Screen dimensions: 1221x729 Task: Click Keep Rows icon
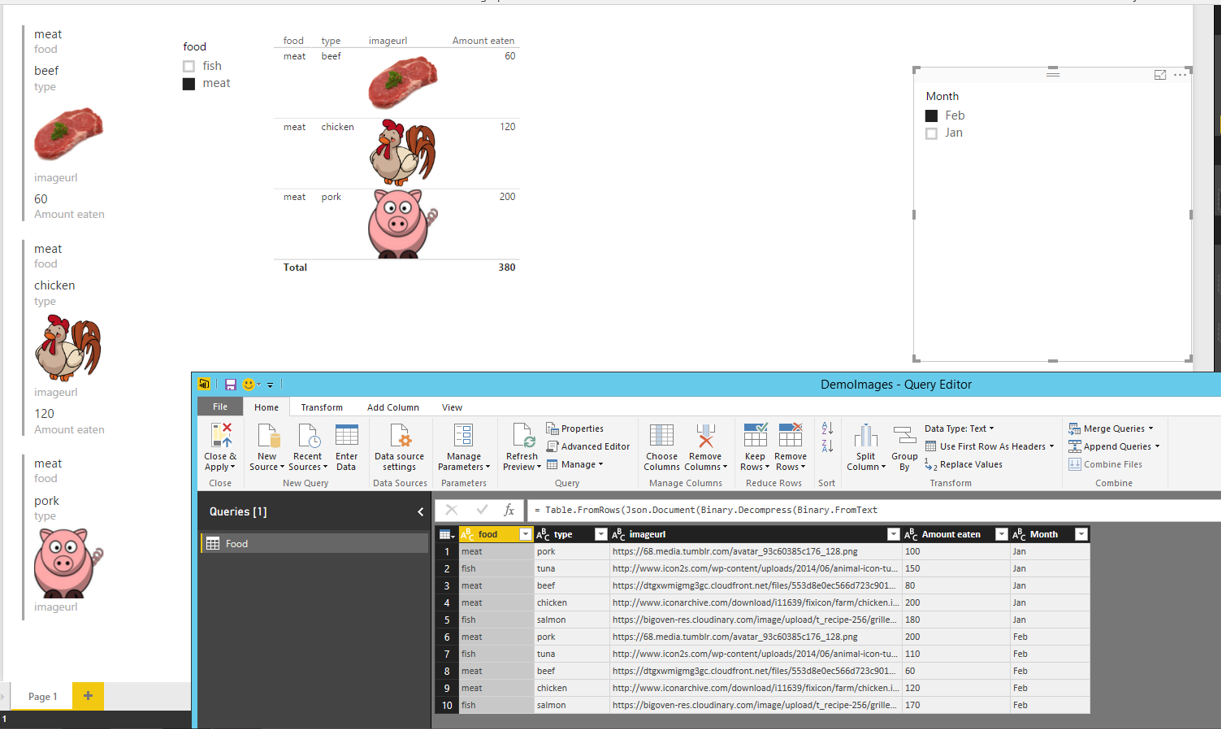pyautogui.click(x=755, y=436)
